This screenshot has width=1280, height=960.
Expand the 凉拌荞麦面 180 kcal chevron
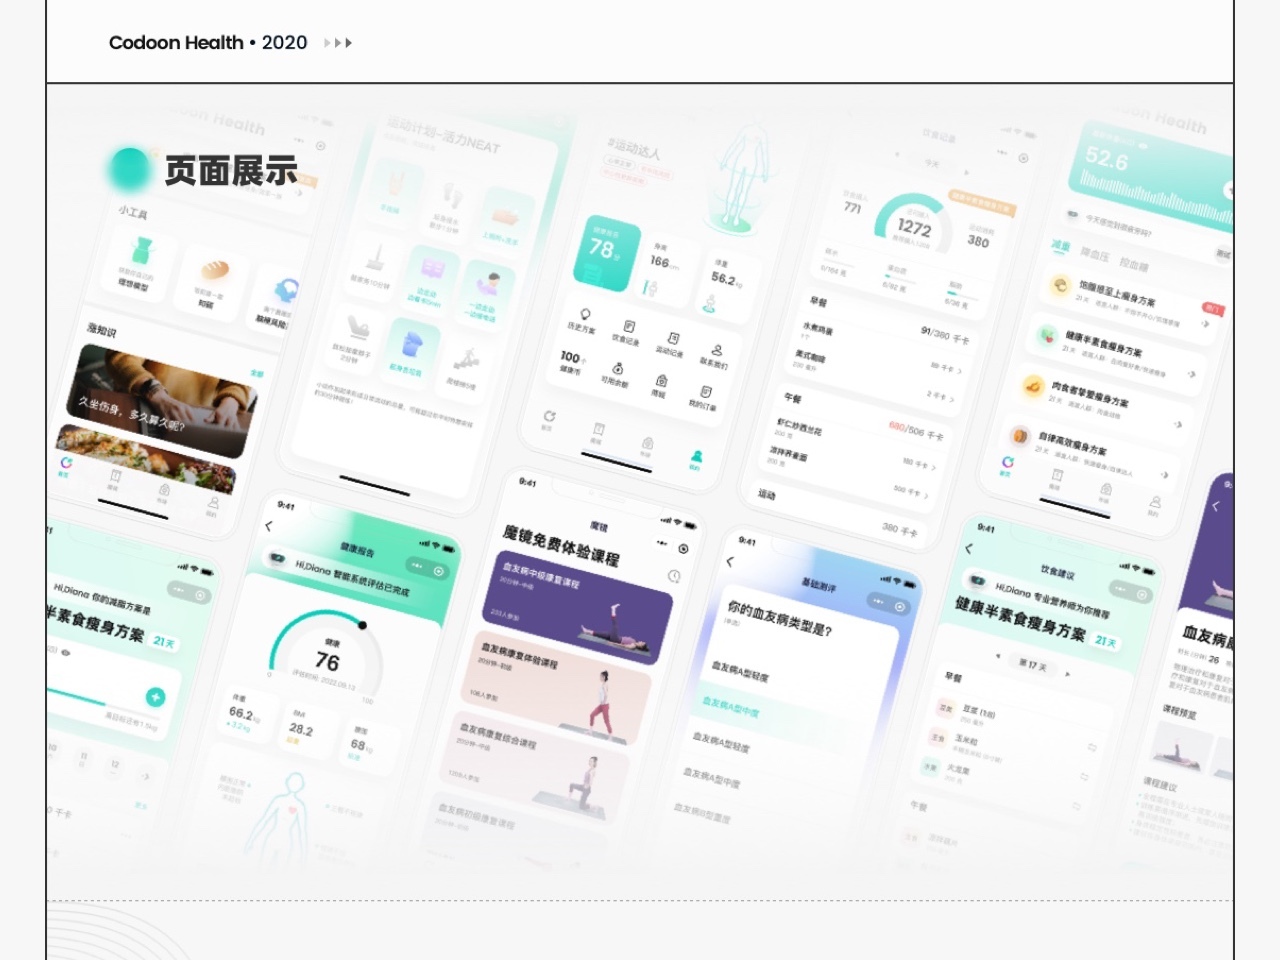tap(935, 466)
